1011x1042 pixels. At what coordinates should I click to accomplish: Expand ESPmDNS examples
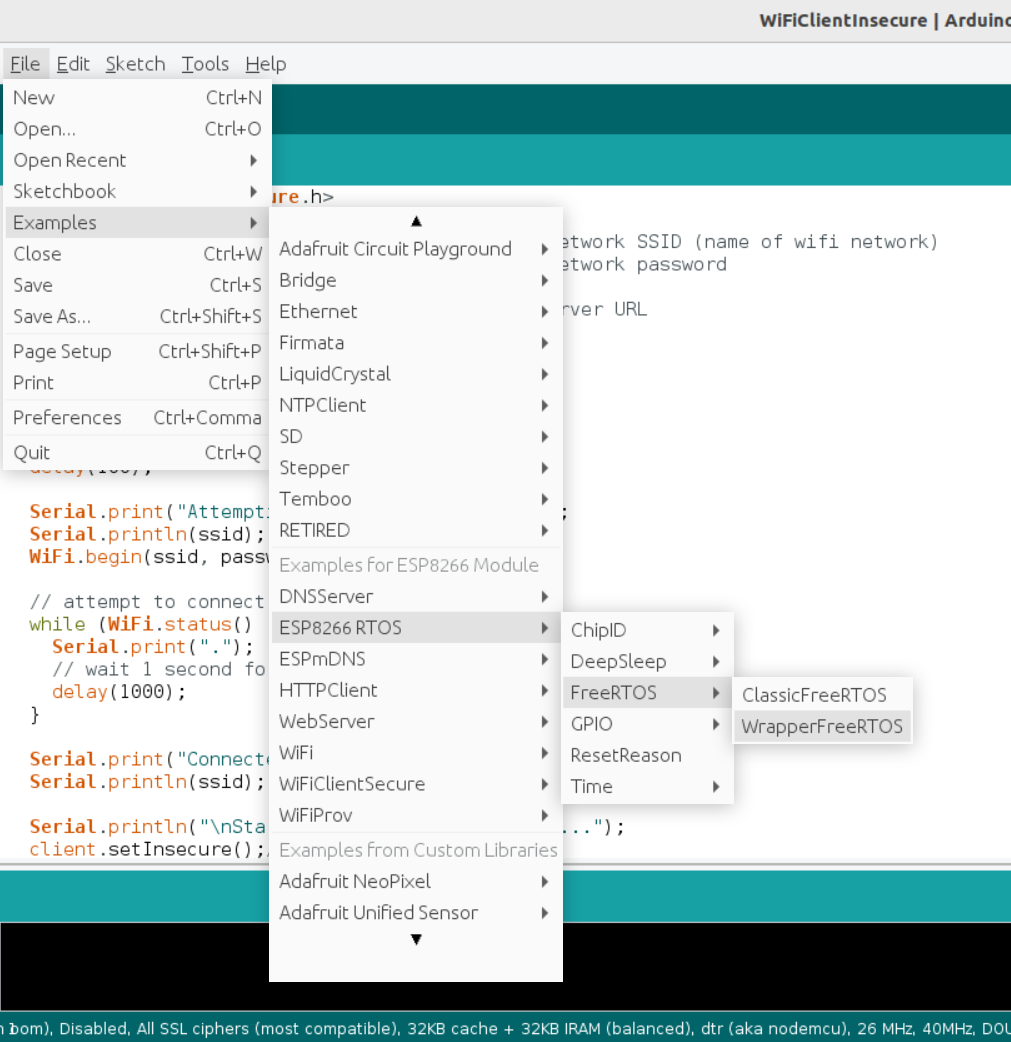[416, 659]
